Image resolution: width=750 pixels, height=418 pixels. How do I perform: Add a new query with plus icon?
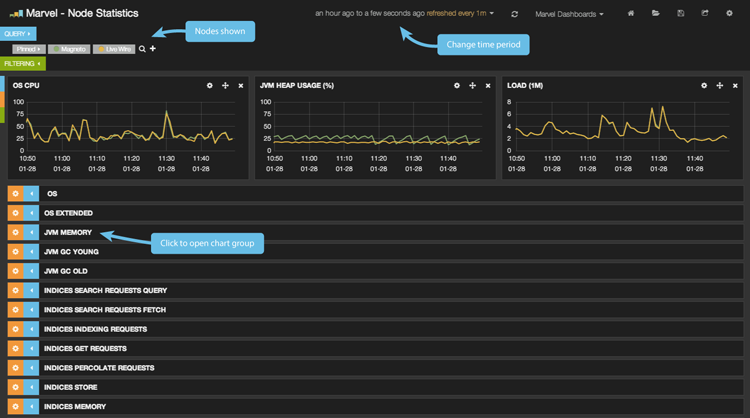pos(153,48)
